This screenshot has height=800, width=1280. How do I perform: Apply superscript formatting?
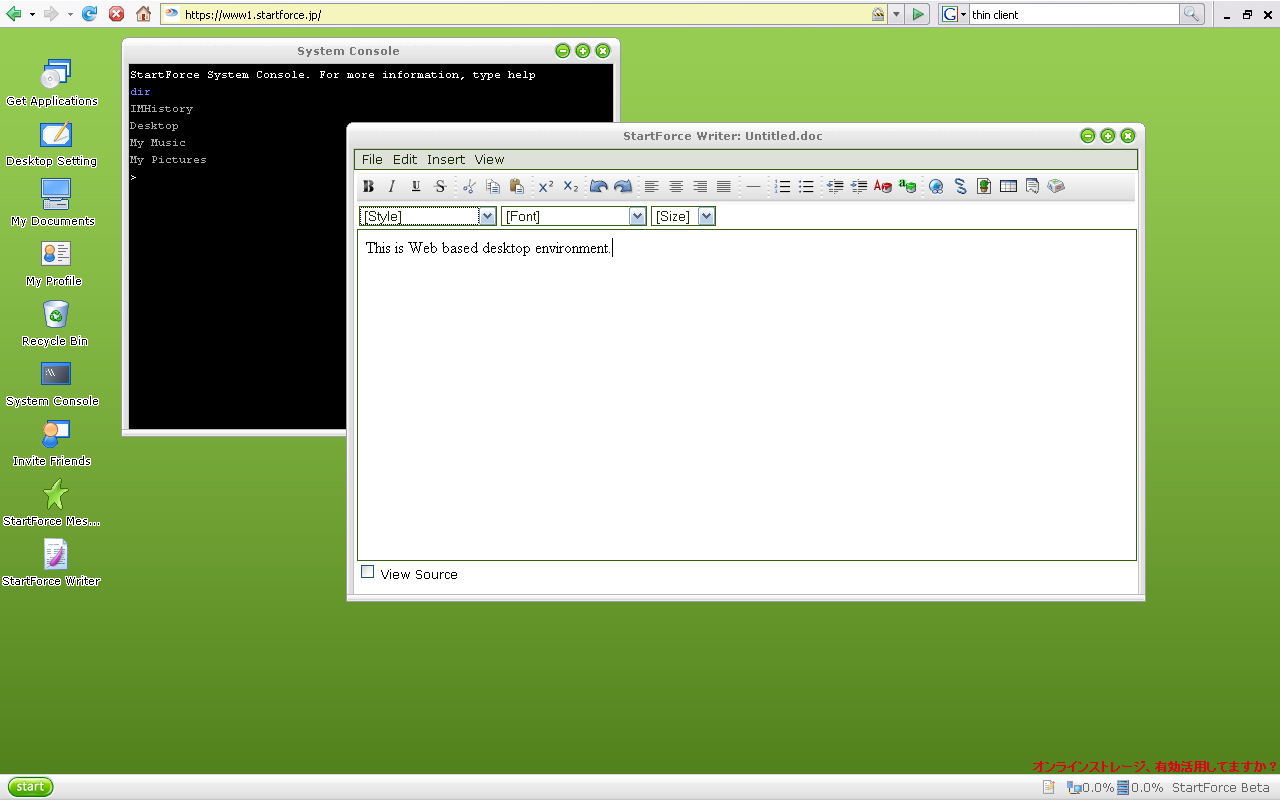tap(546, 186)
